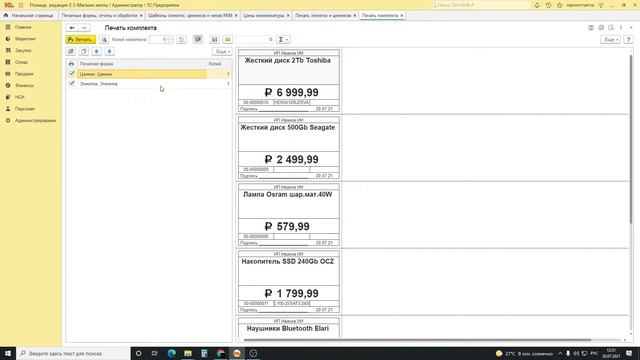This screenshot has height=360, width=640.
Task: Open service settings icon beside Администратор
Action: [601, 5]
